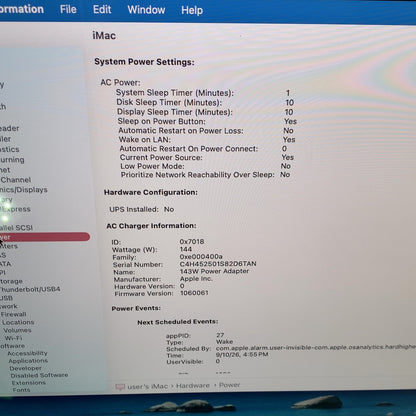
Task: Select Disabled Software in the sidebar
Action: click(39, 375)
